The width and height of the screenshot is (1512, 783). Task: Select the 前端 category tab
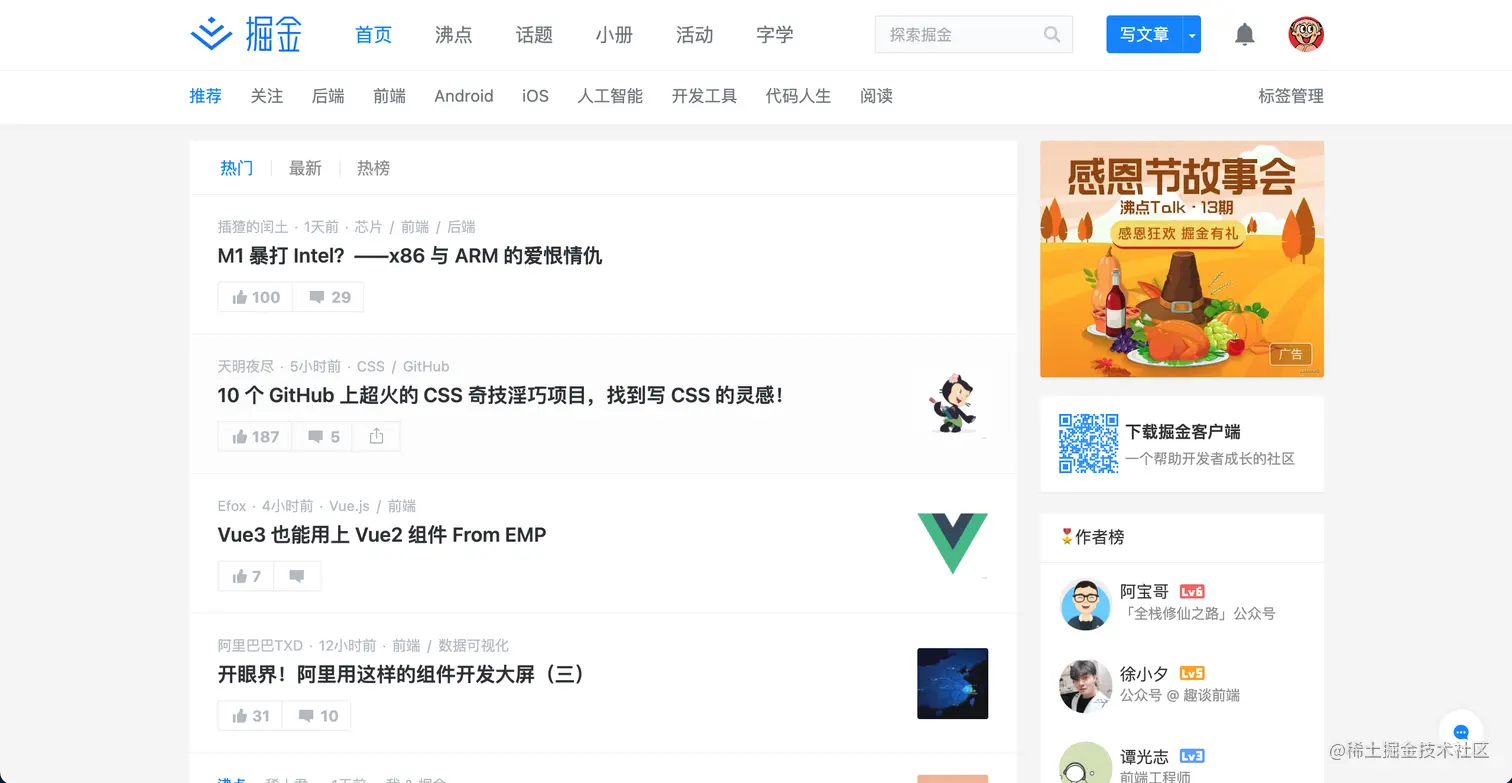pyautogui.click(x=389, y=96)
